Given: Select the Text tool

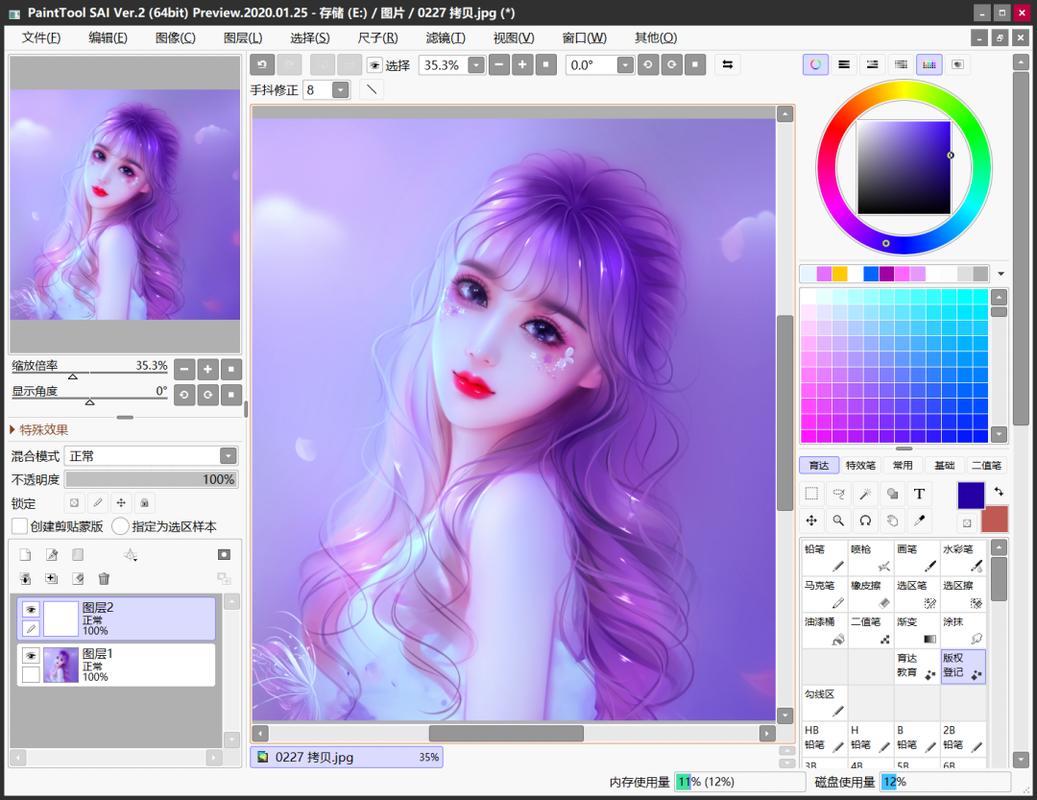Looking at the screenshot, I should tap(919, 493).
